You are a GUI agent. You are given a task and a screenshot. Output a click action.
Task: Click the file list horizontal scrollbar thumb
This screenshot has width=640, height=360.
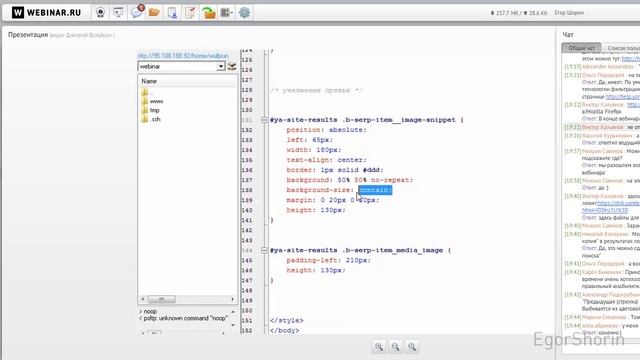pyautogui.click(x=162, y=299)
